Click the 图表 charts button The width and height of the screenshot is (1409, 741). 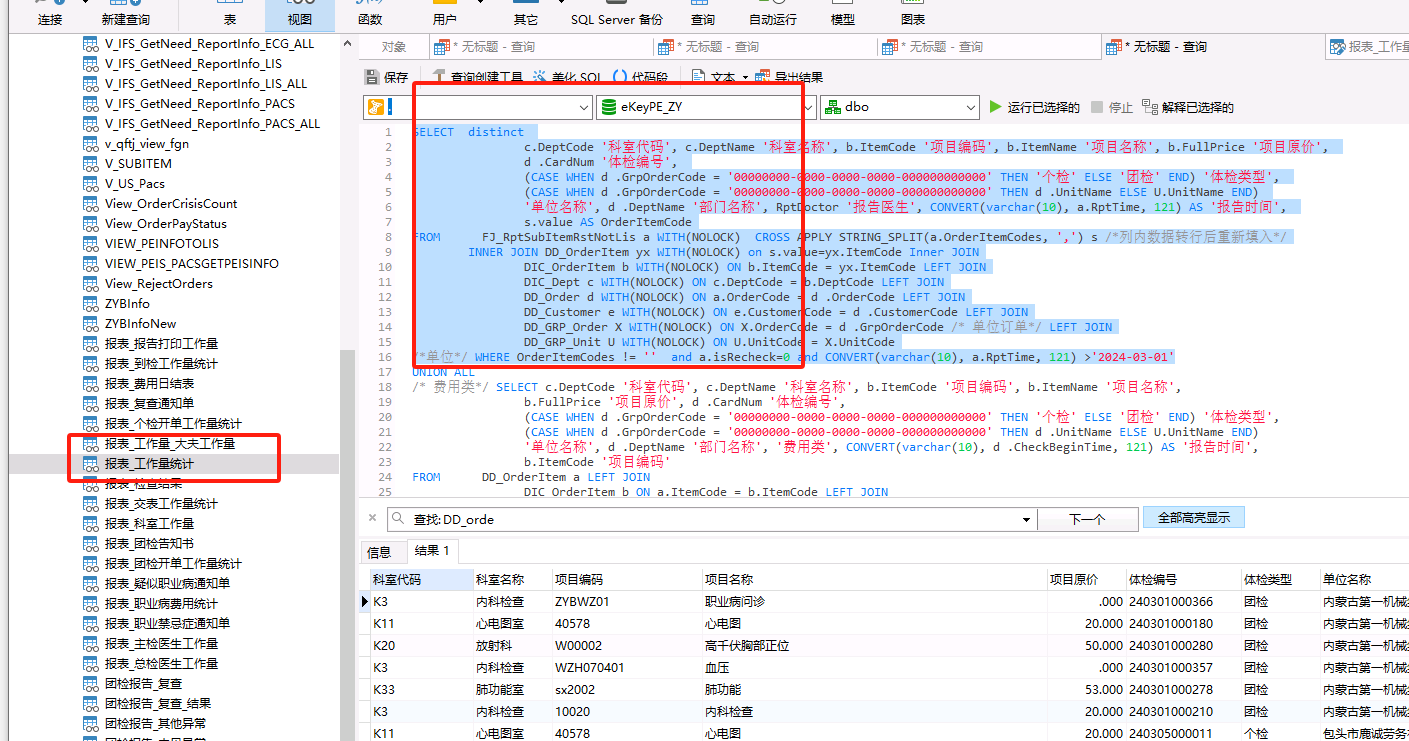pos(913,14)
